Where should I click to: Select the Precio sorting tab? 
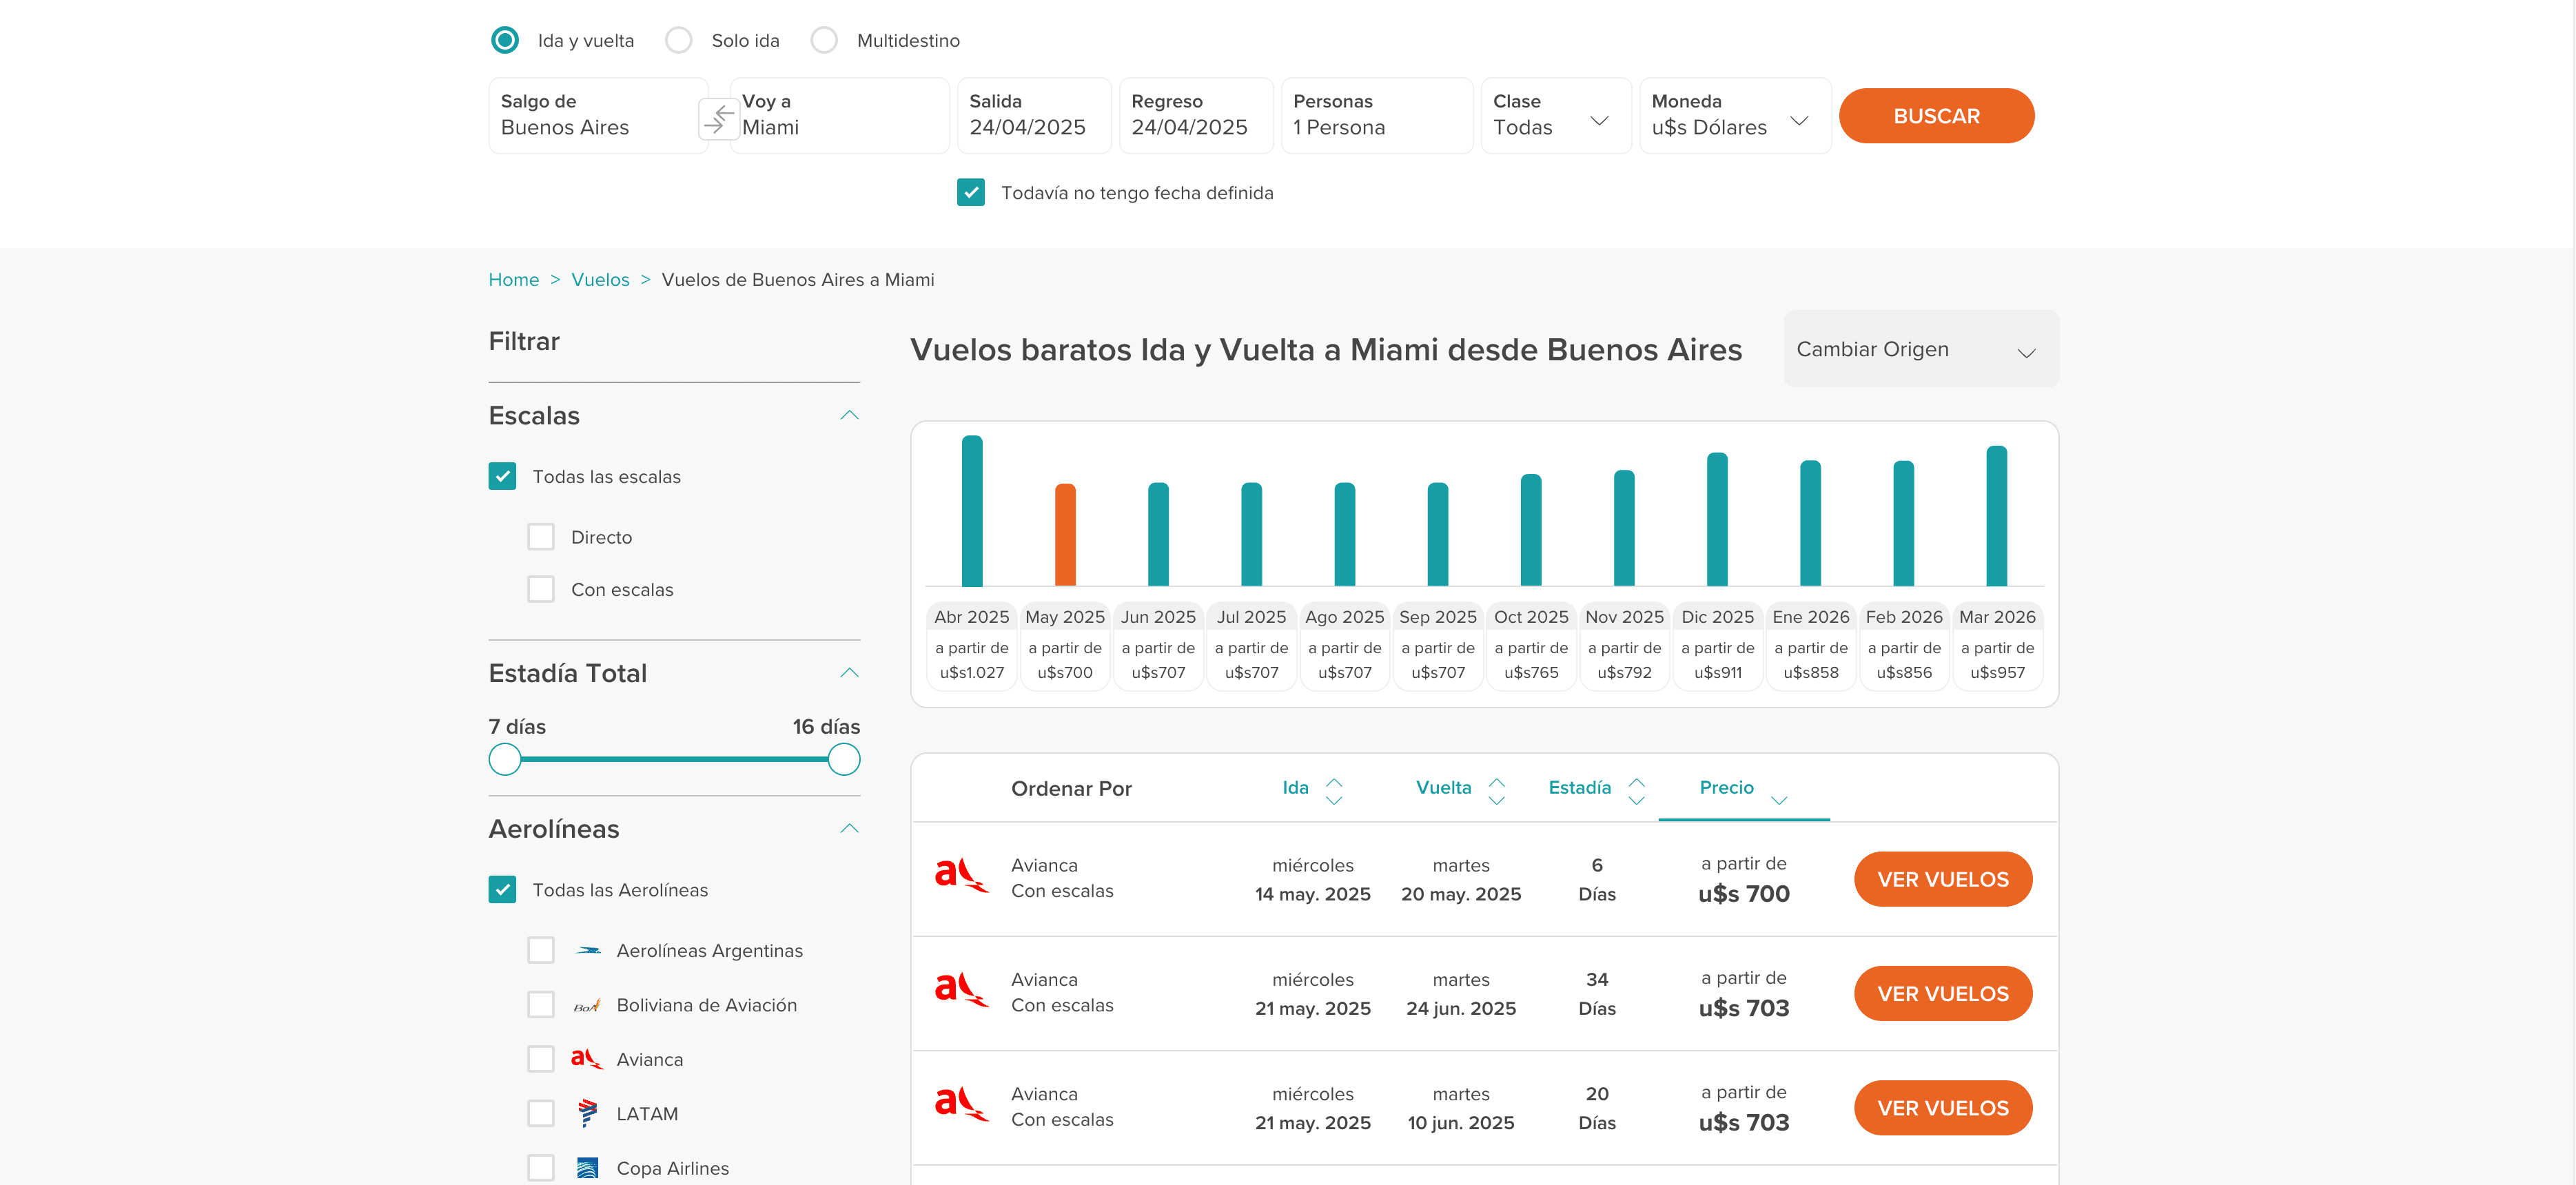1726,787
